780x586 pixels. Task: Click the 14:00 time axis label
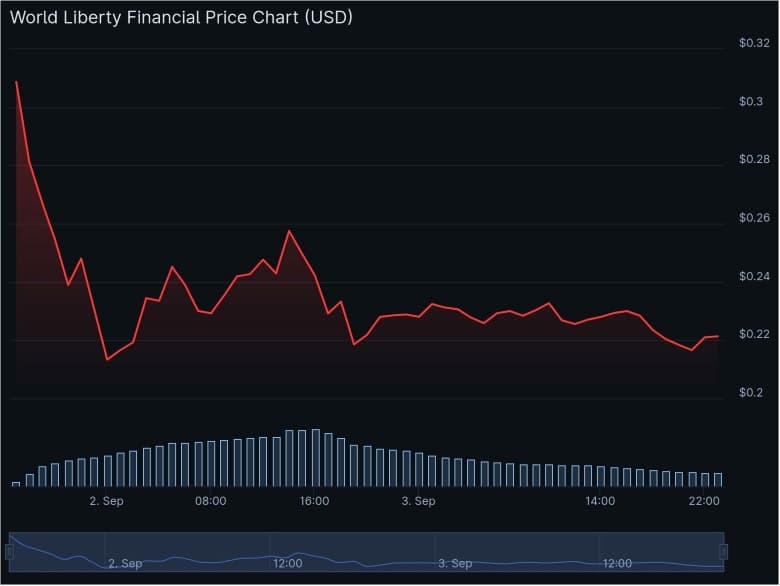[x=600, y=501]
